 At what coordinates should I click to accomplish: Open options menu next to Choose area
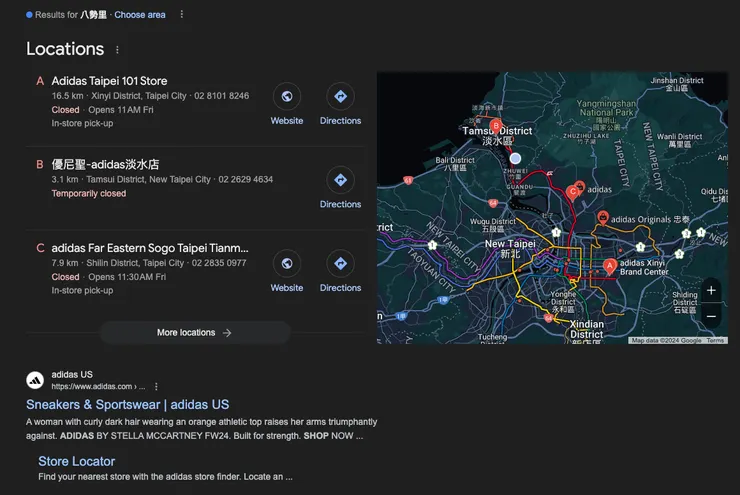click(181, 15)
